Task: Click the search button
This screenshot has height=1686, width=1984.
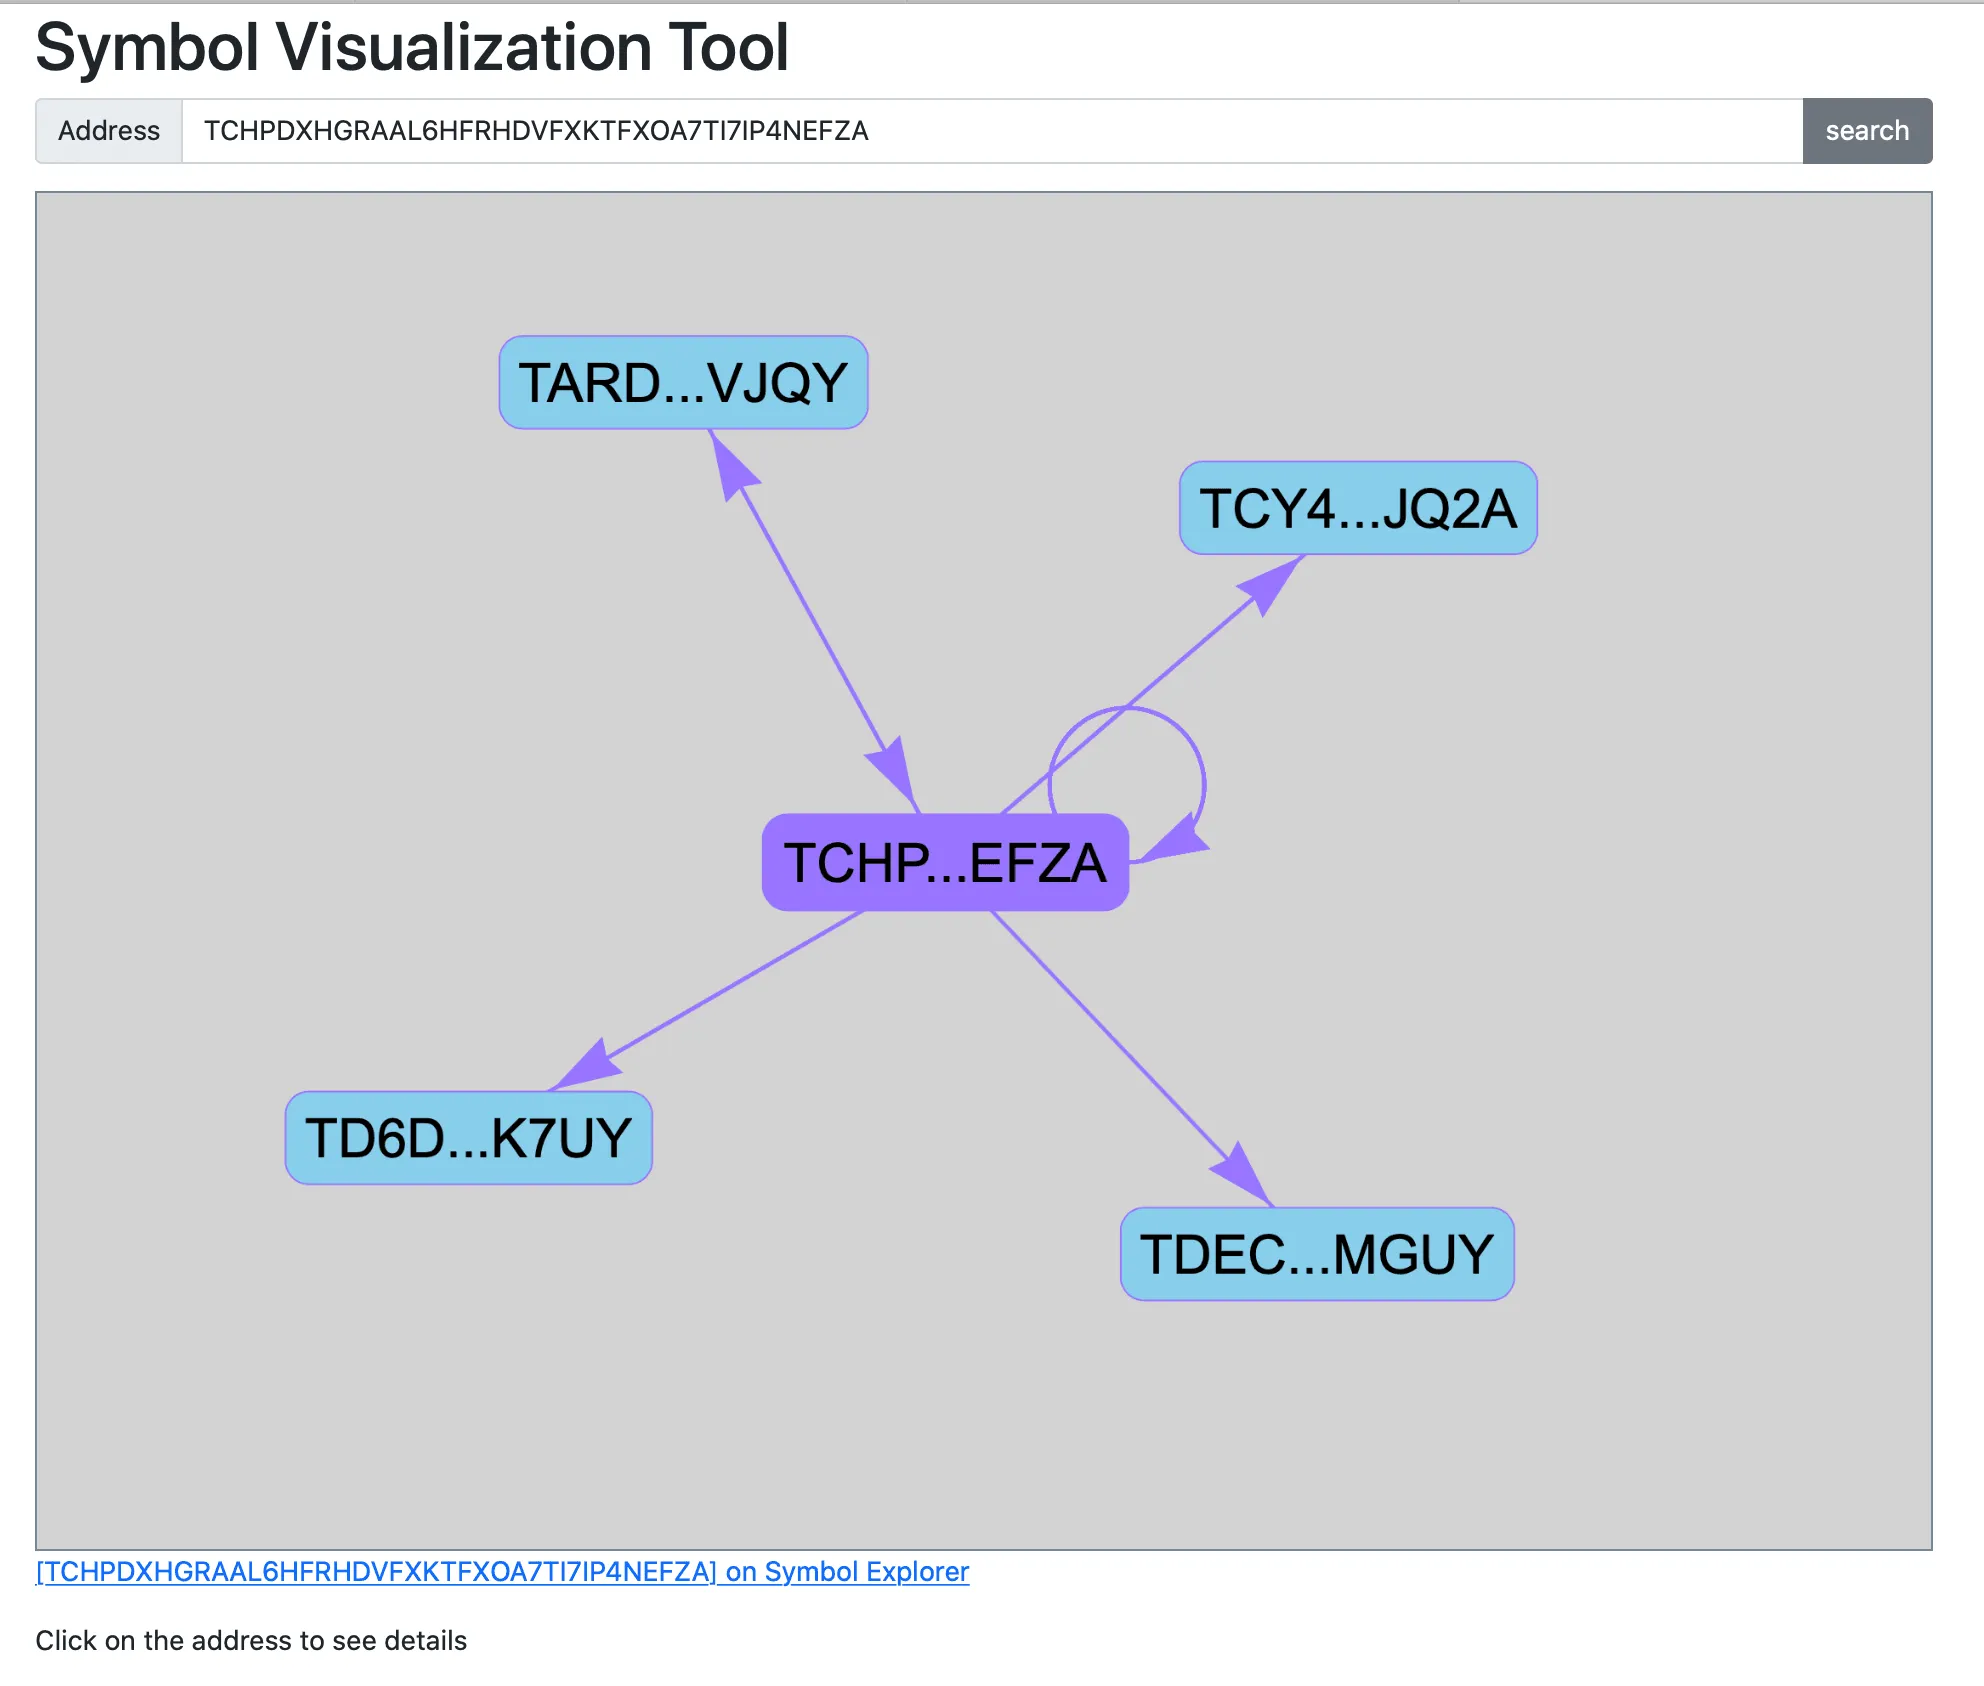Action: coord(1866,131)
